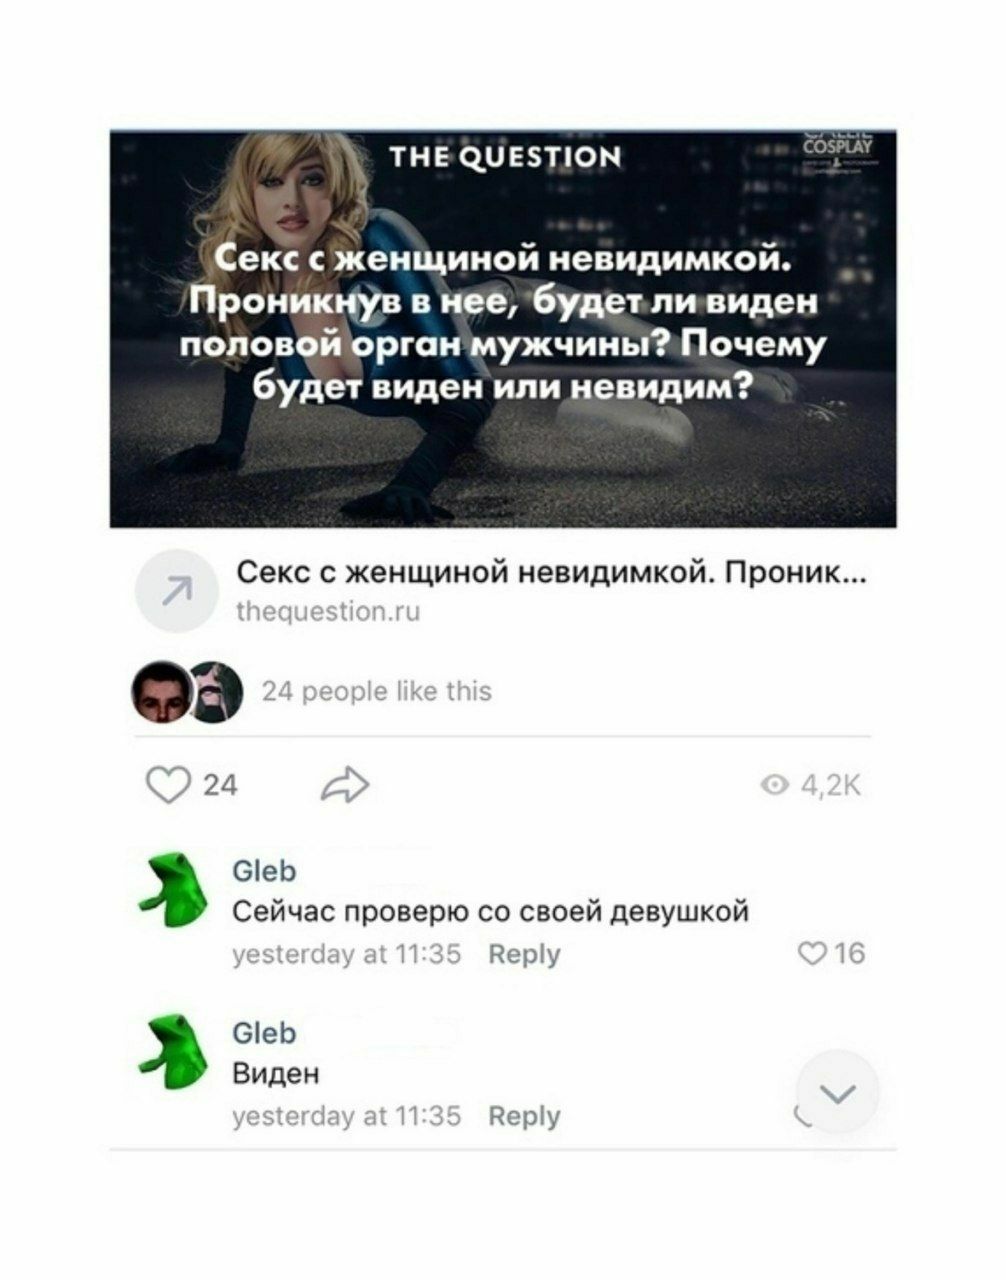Screen dimensions: 1006x1280
Task: Share the post using arrow icon
Action: click(x=344, y=785)
